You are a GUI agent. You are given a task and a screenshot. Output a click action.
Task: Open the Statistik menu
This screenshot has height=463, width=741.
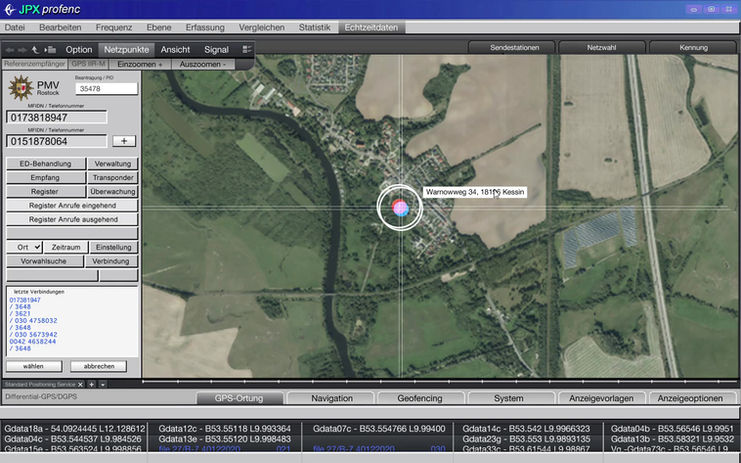tap(315, 27)
